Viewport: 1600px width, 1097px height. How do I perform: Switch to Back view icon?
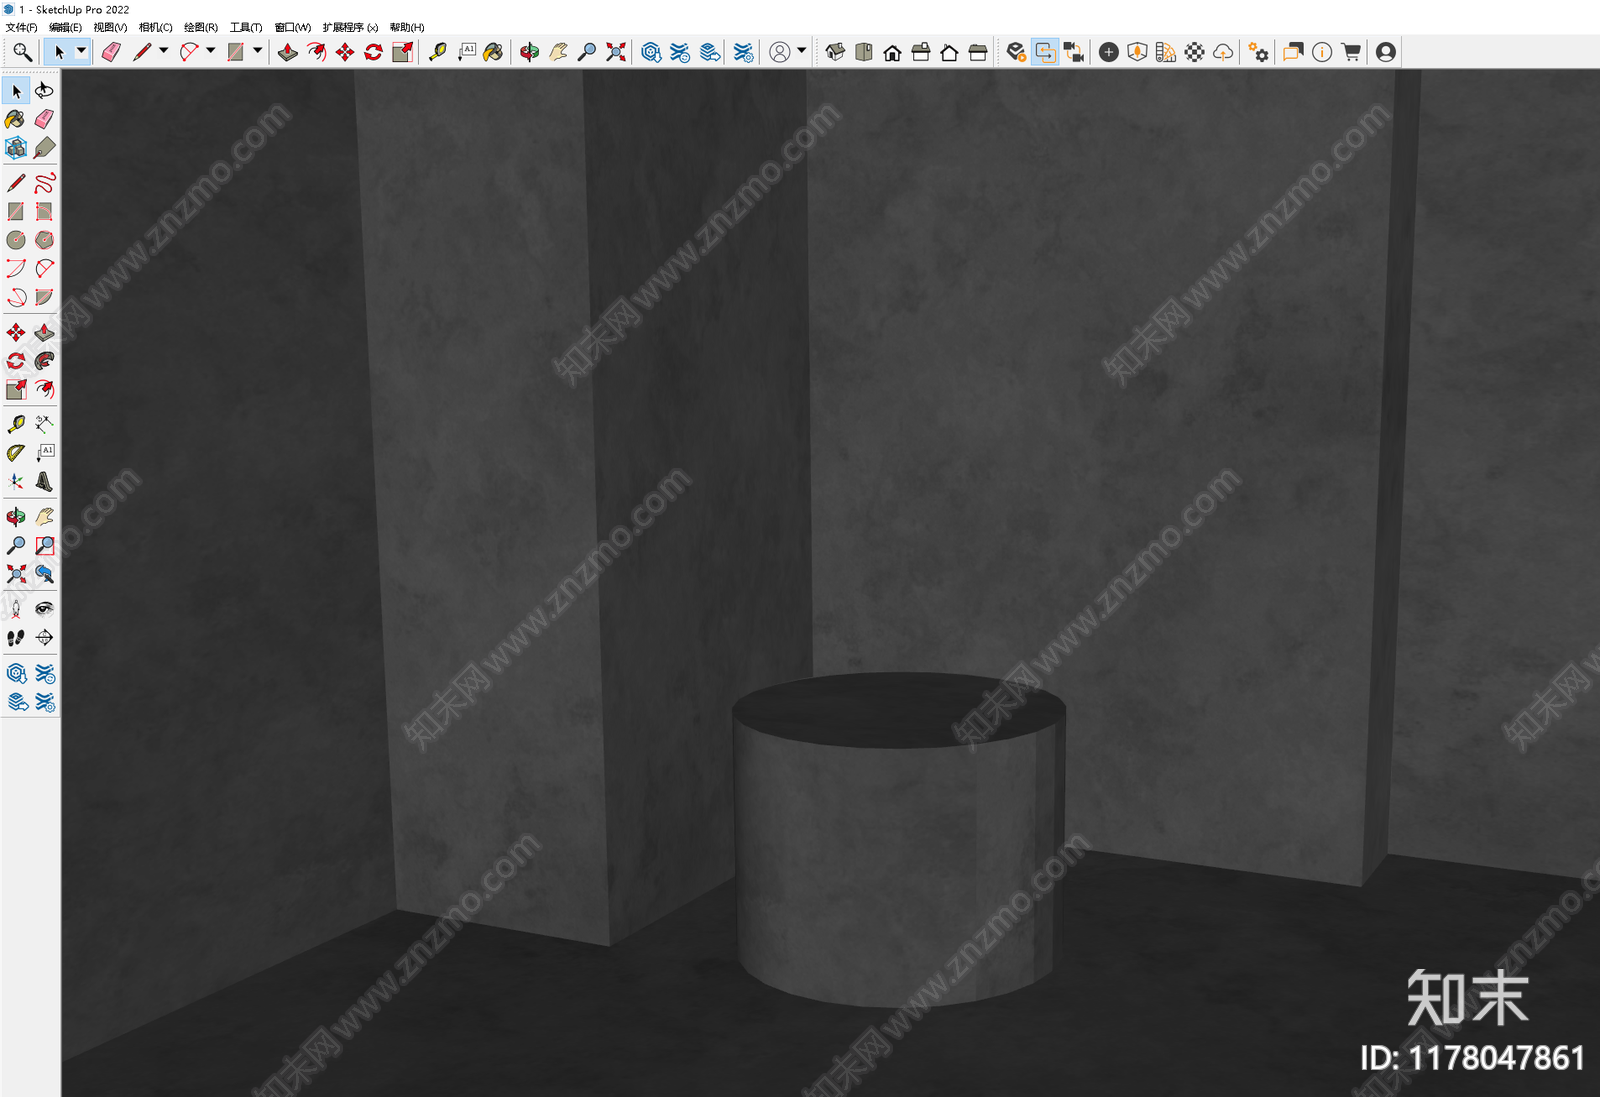949,52
